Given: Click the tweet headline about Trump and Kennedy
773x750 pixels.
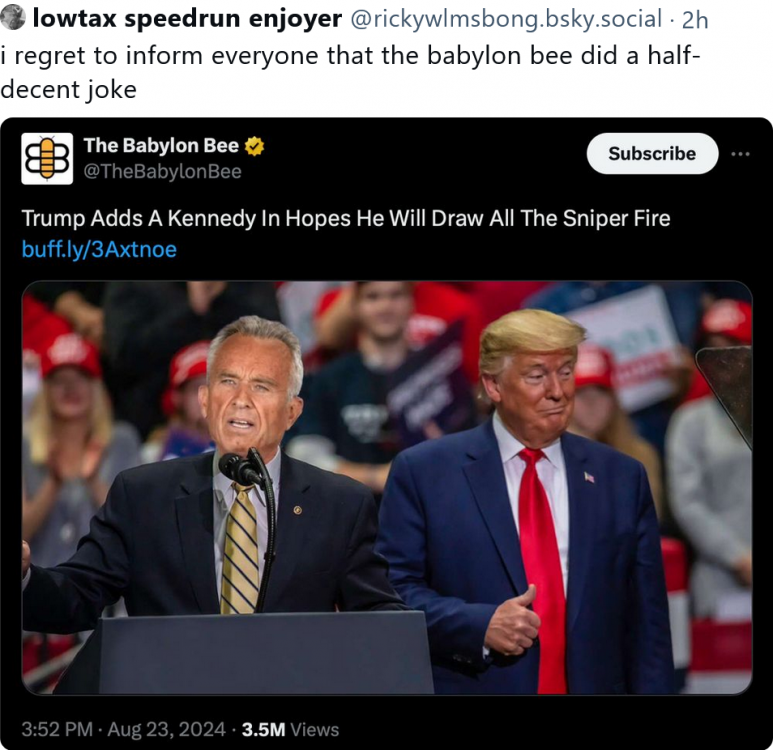Looking at the screenshot, I should coord(346,218).
